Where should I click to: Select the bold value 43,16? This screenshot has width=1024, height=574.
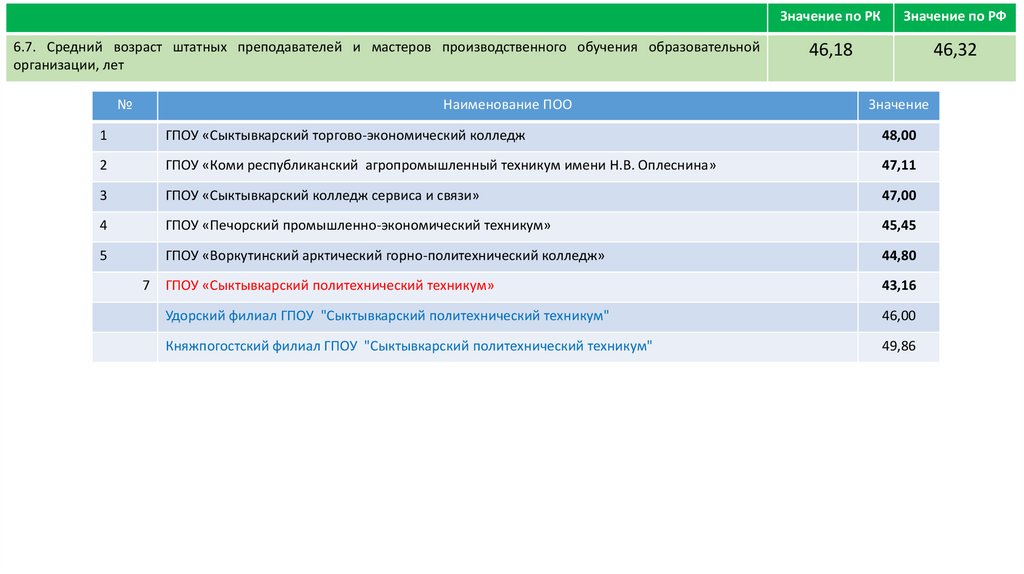(898, 285)
